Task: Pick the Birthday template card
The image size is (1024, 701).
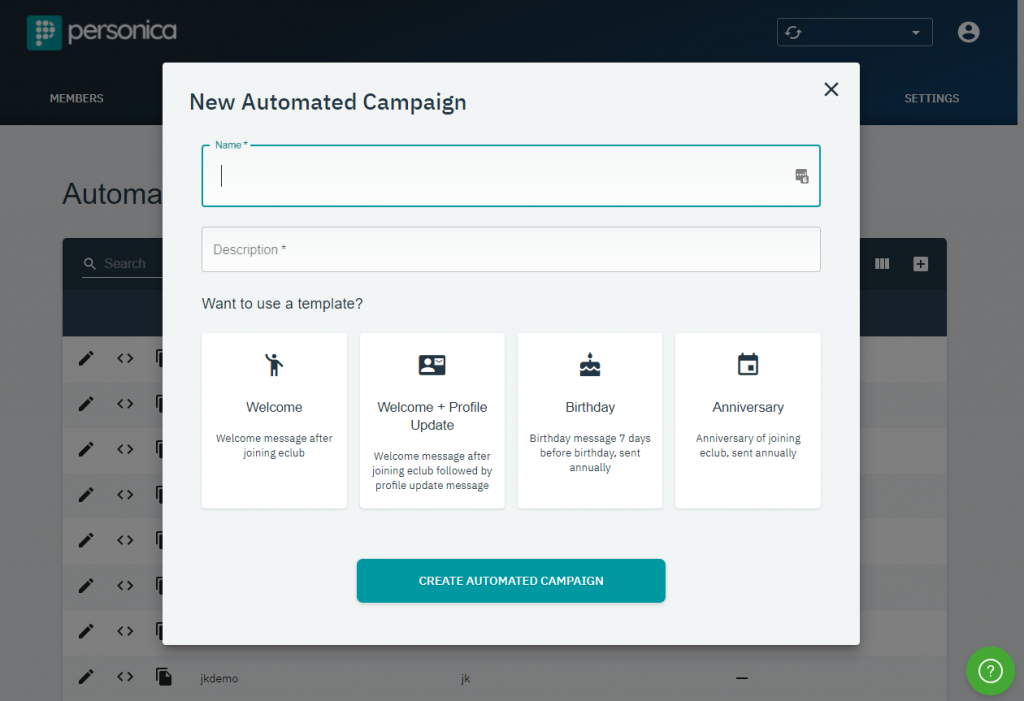Action: tap(589, 420)
